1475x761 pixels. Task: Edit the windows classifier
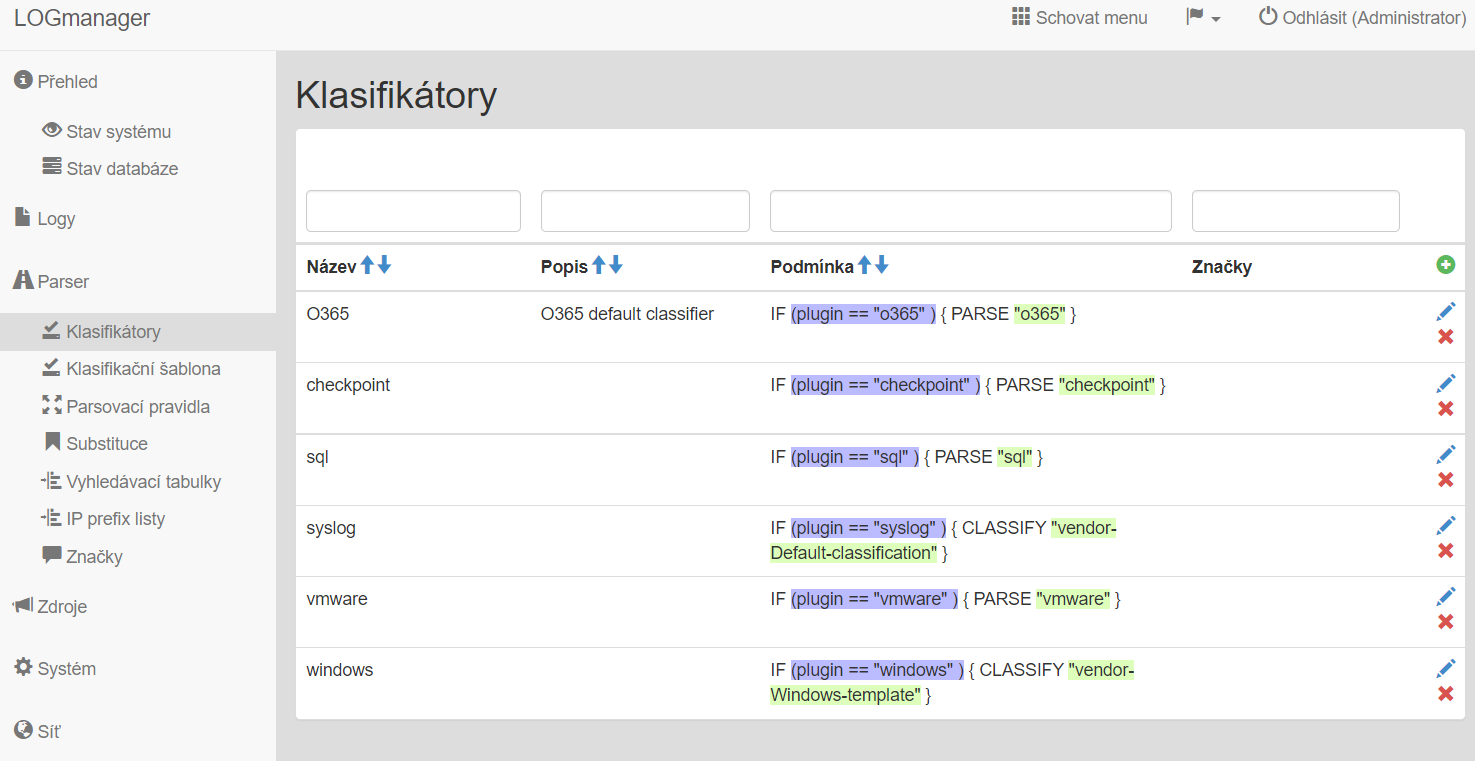[1445, 669]
